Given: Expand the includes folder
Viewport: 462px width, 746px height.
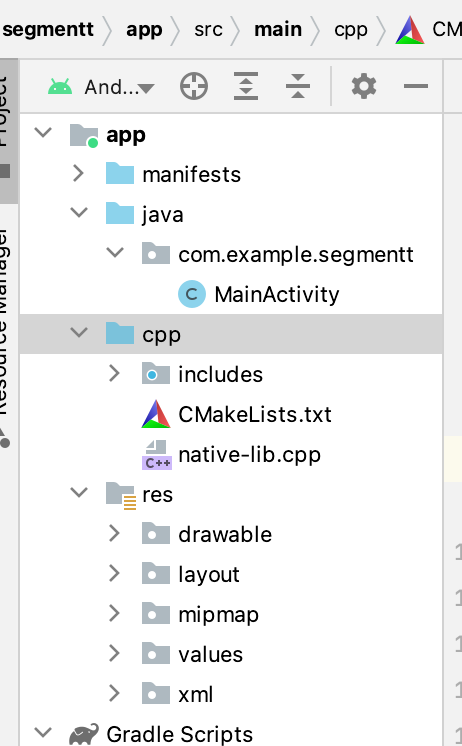Looking at the screenshot, I should tap(114, 373).
